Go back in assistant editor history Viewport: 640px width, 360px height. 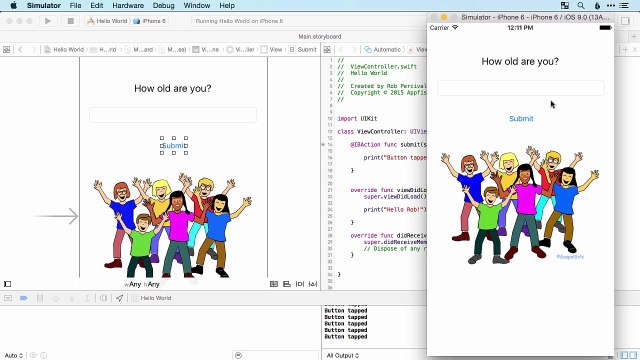pyautogui.click(x=341, y=49)
